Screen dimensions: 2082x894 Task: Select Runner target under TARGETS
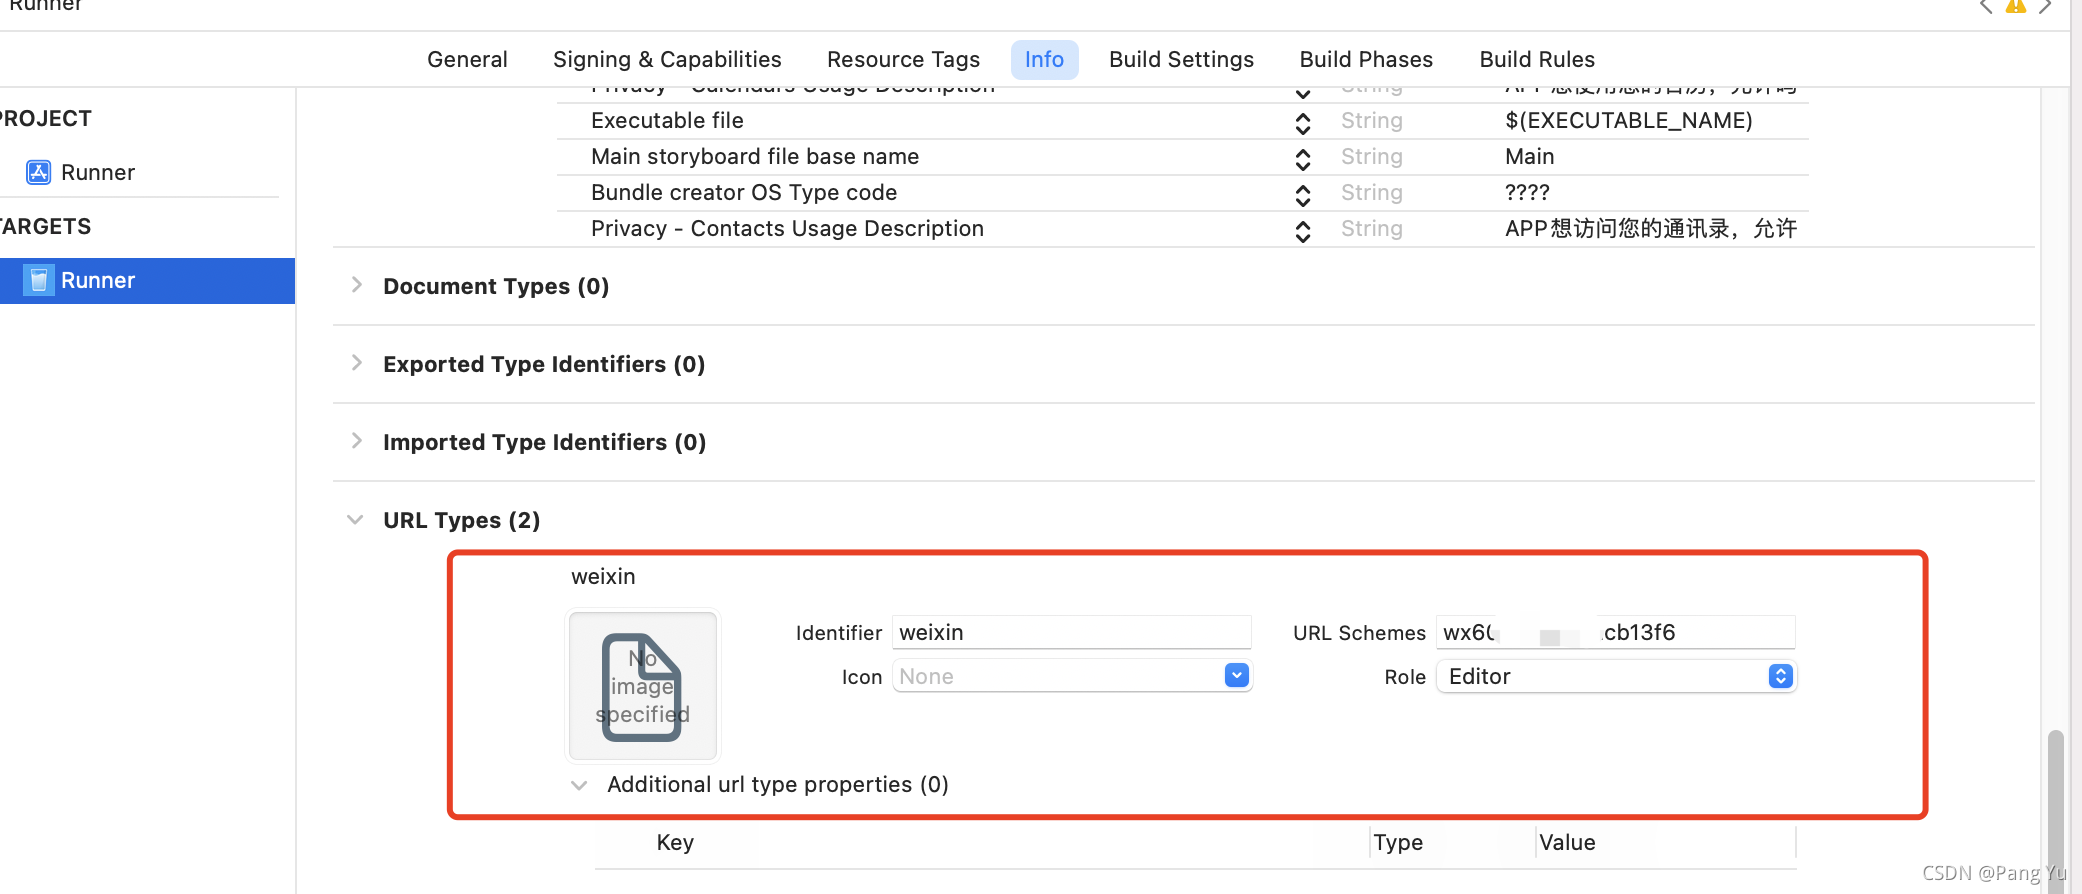click(x=147, y=281)
